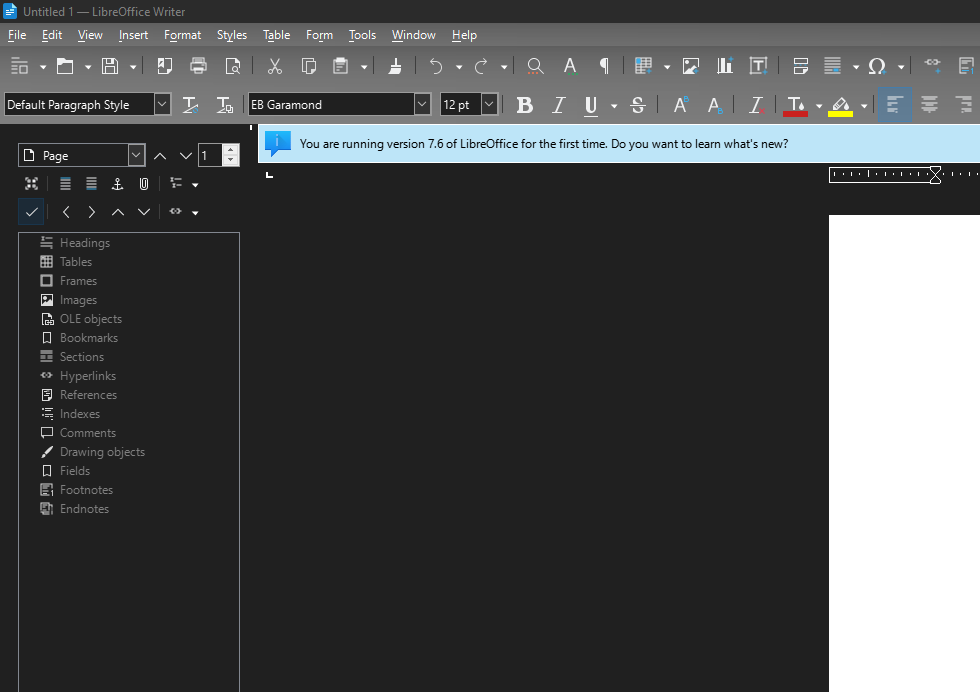Open the File menu
980x692 pixels.
coord(17,35)
